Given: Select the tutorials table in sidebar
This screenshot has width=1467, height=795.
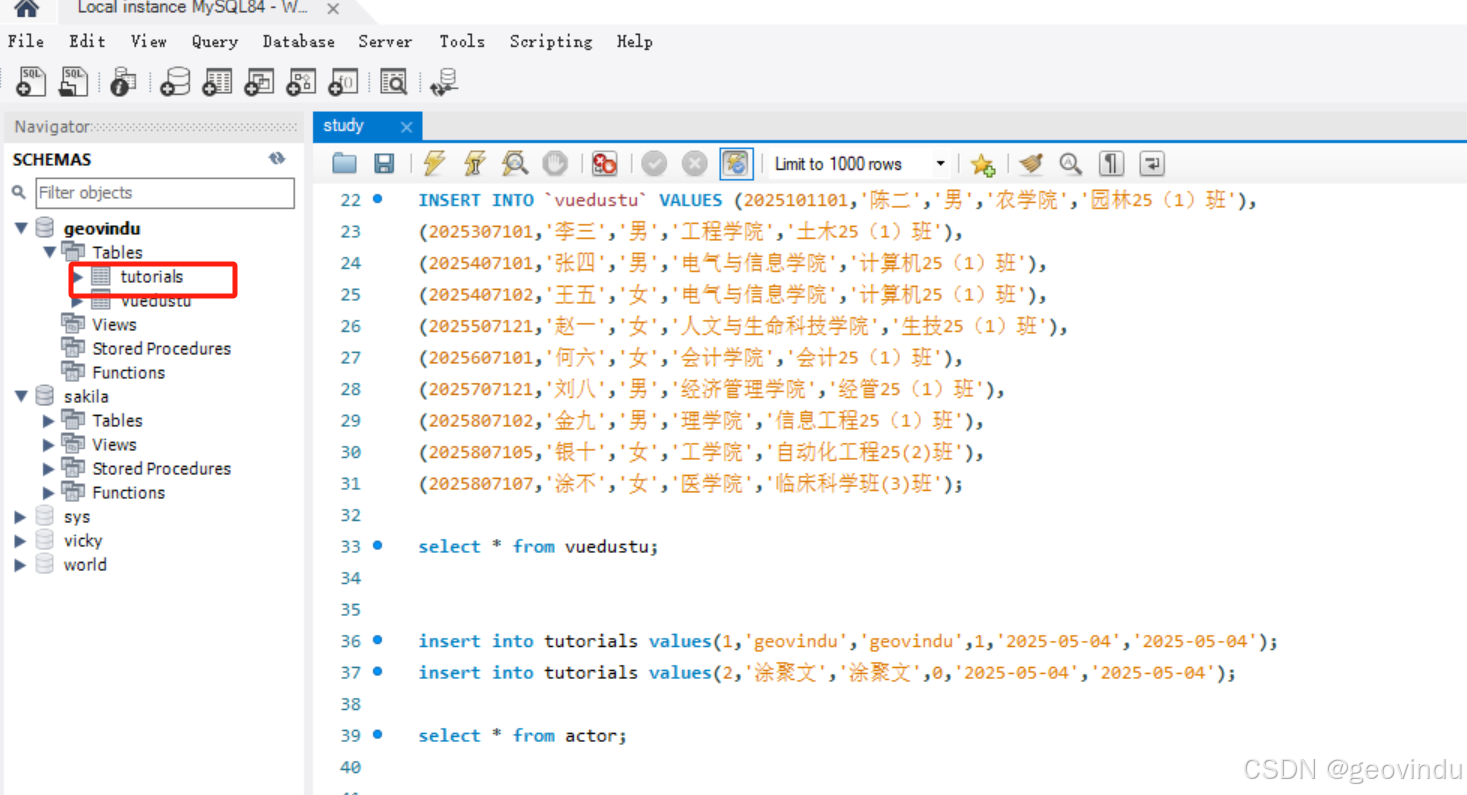Looking at the screenshot, I should [x=153, y=276].
